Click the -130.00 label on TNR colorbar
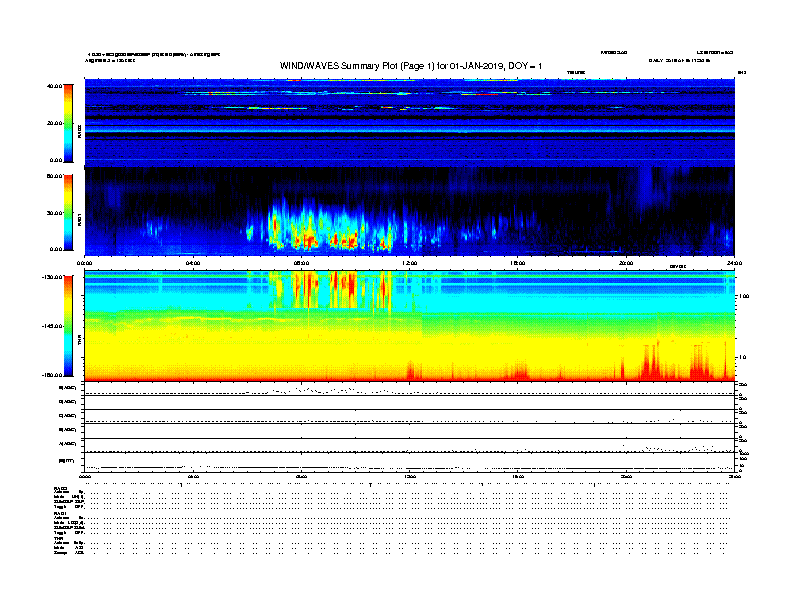Image resolution: width=792 pixels, height=612 pixels. (x=52, y=277)
